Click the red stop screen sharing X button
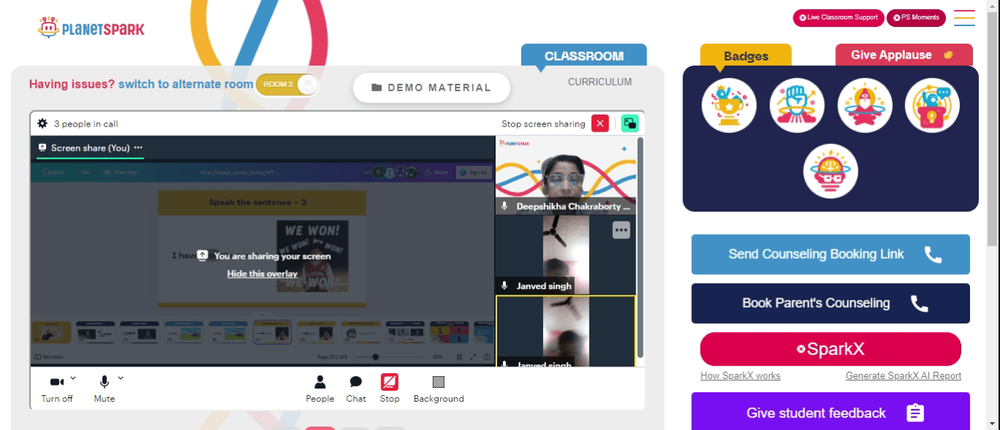Image resolution: width=1000 pixels, height=430 pixels. [600, 124]
